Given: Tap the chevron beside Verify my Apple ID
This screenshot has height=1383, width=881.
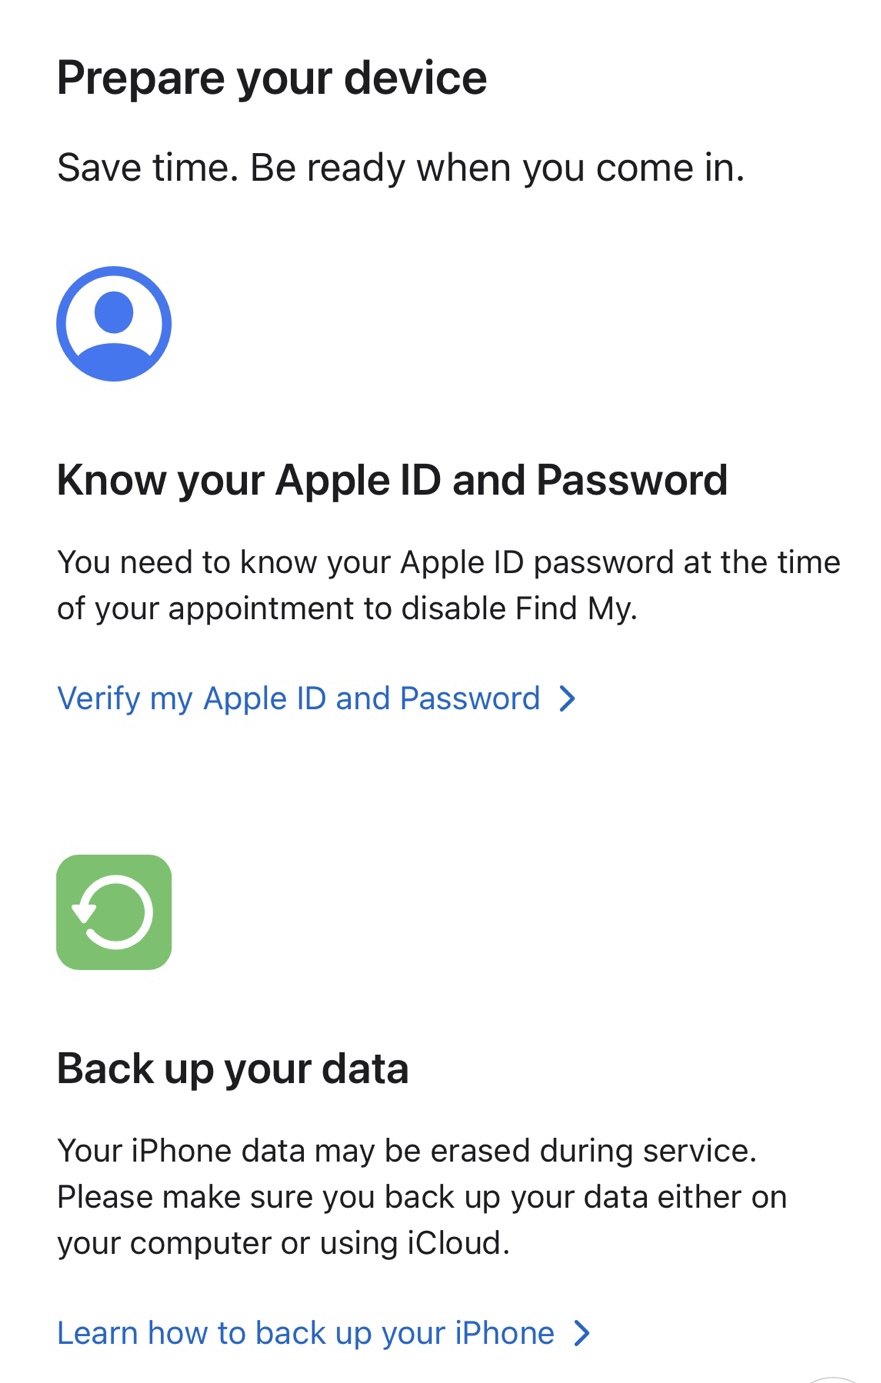Looking at the screenshot, I should [x=568, y=698].
